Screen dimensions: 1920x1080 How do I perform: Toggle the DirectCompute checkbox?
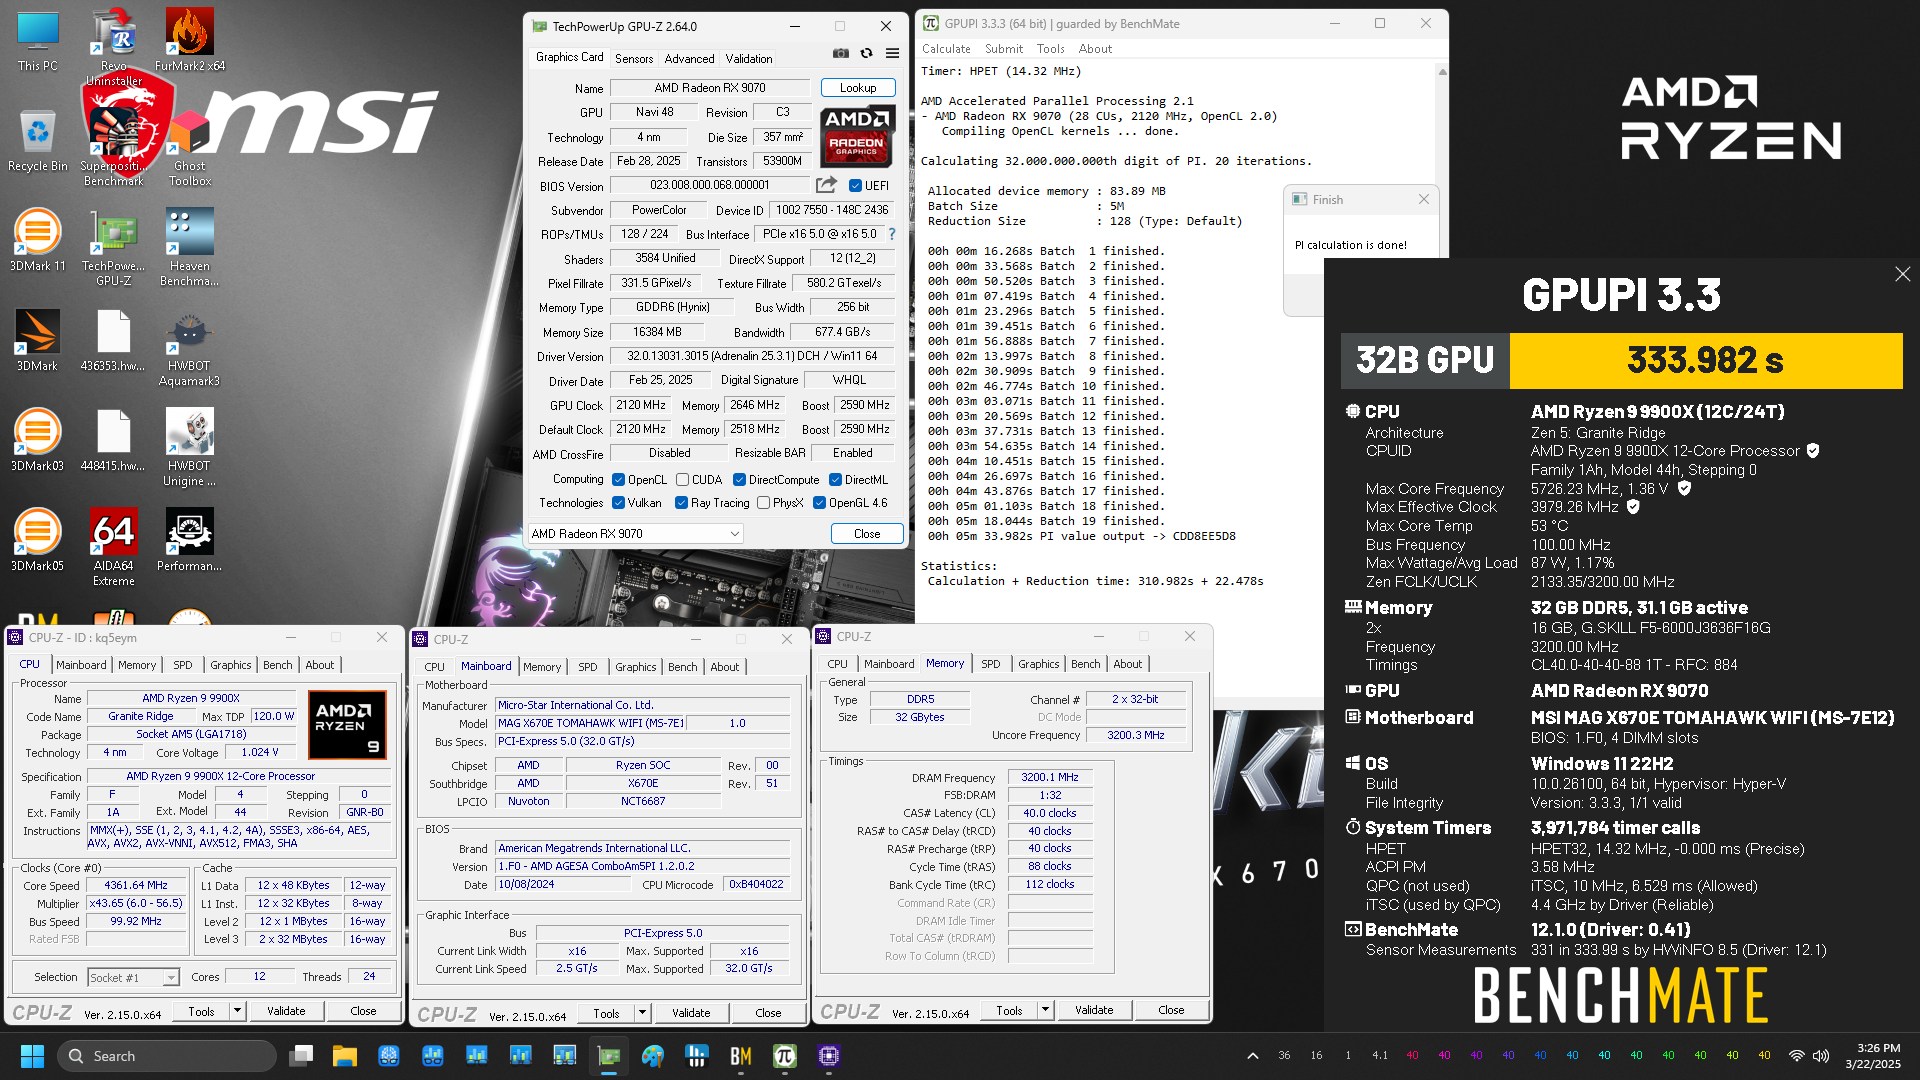[x=739, y=480]
